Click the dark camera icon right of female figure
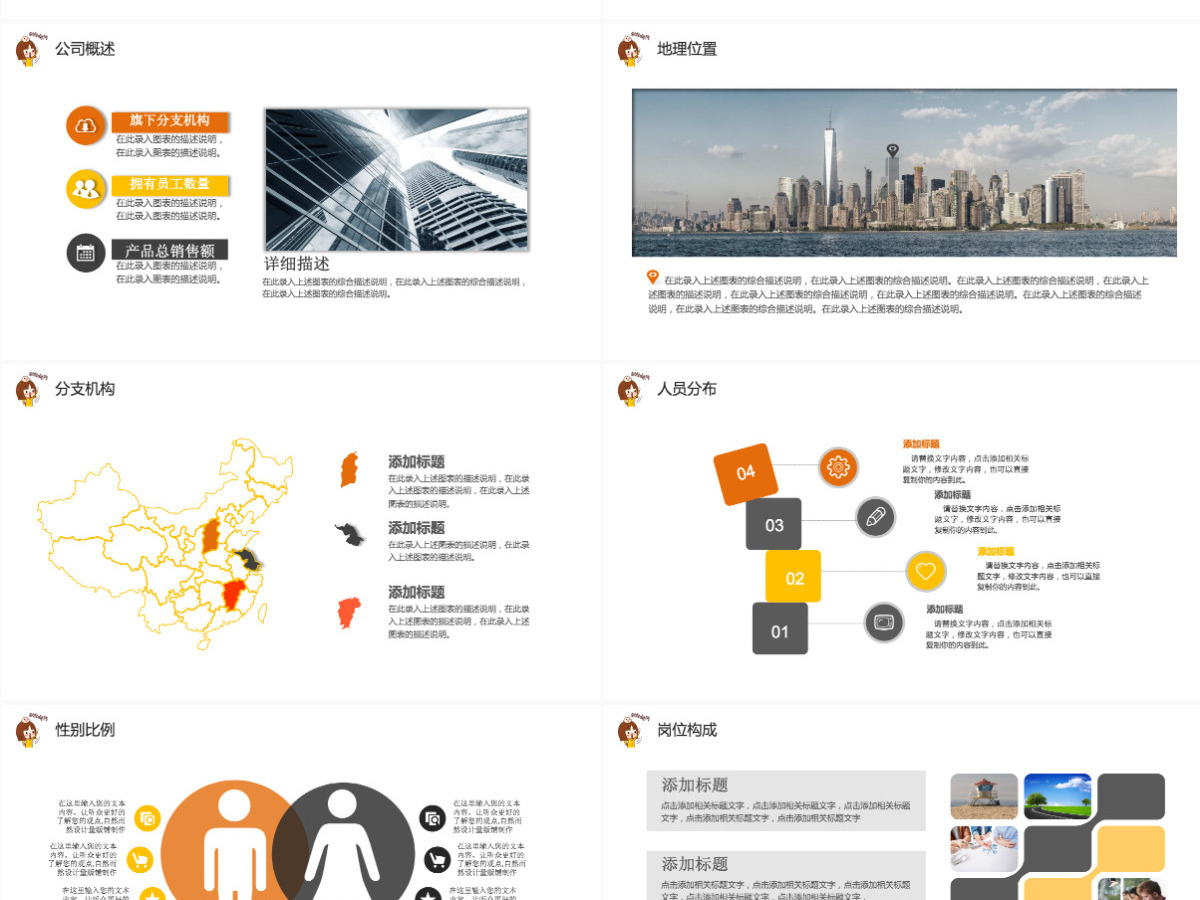This screenshot has height=900, width=1200. pos(432,818)
